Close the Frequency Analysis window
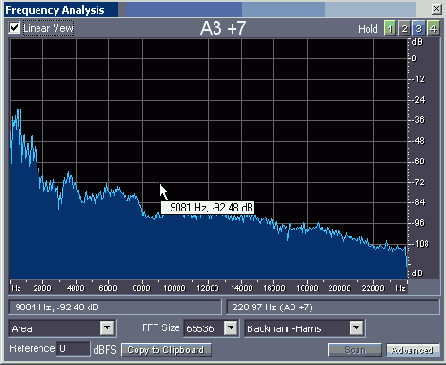The image size is (446, 365). [x=436, y=9]
